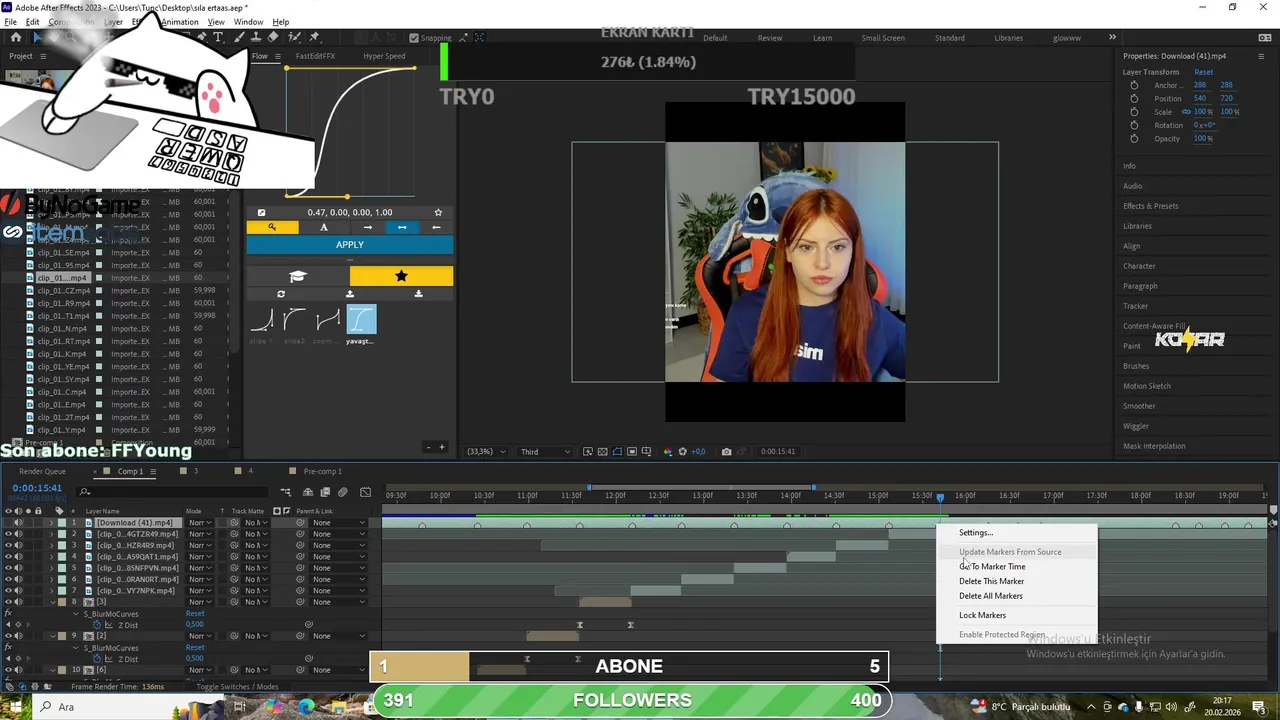Hide layer 5 clip_0...85NFPVN.mp4 eye
The height and width of the screenshot is (720, 1280).
[x=8, y=568]
